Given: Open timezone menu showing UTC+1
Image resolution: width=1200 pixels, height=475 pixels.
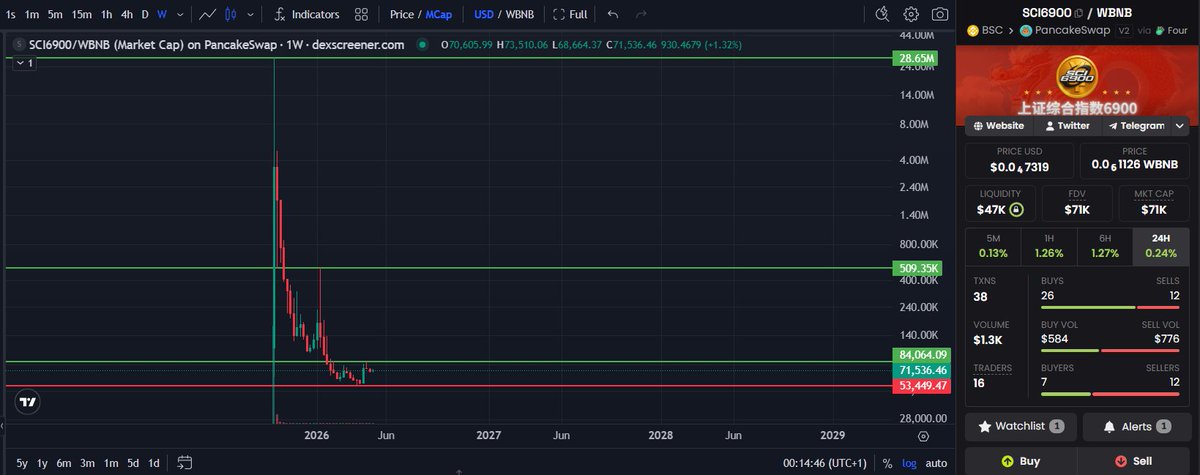Looking at the screenshot, I should (827, 463).
